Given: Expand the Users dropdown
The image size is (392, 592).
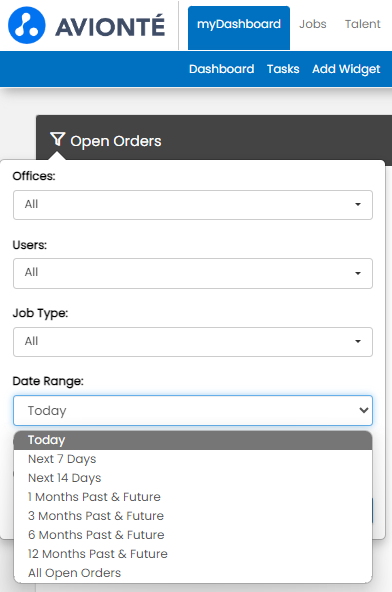Looking at the screenshot, I should point(193,273).
